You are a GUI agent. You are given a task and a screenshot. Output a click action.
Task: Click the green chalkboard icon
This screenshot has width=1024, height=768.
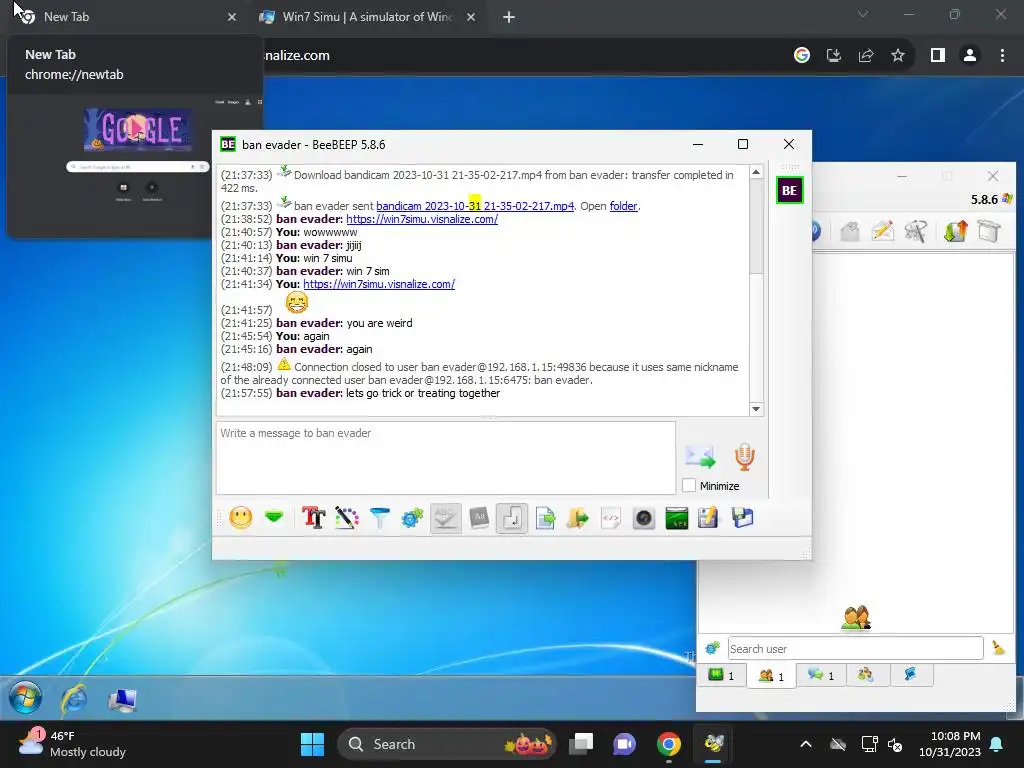point(677,519)
